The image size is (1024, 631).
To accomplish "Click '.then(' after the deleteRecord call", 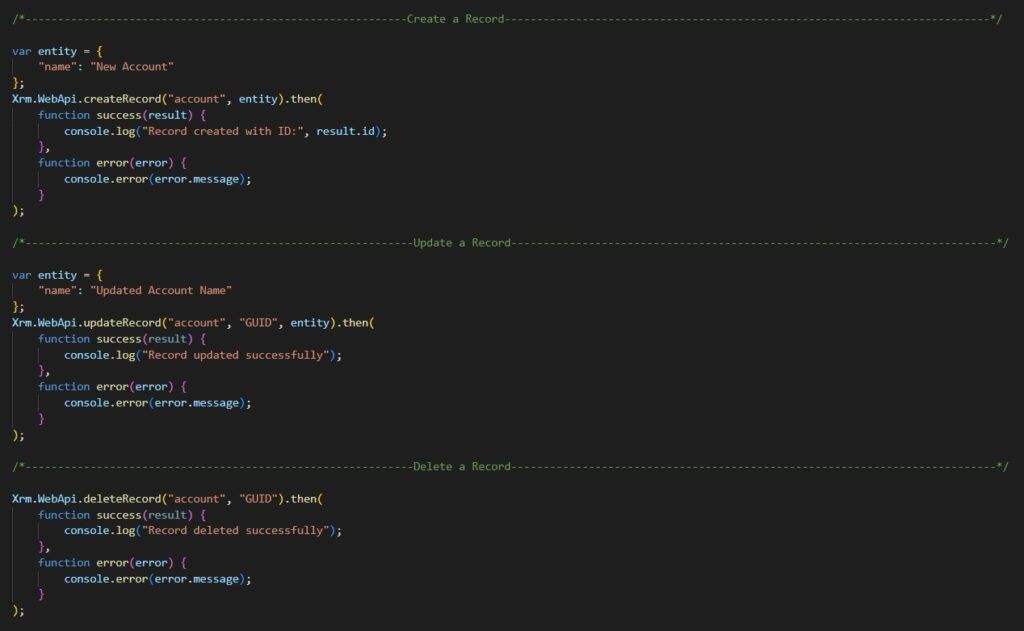I will click(x=304, y=499).
